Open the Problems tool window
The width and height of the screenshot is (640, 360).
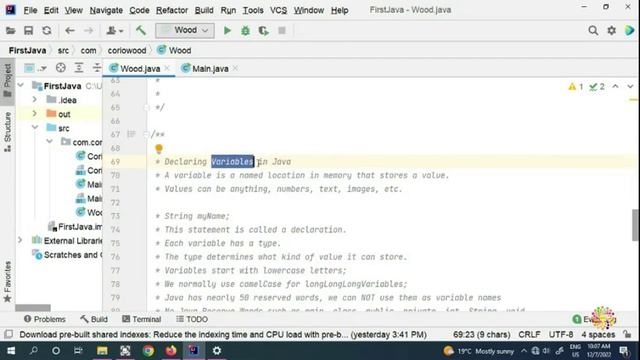[x=44, y=319]
